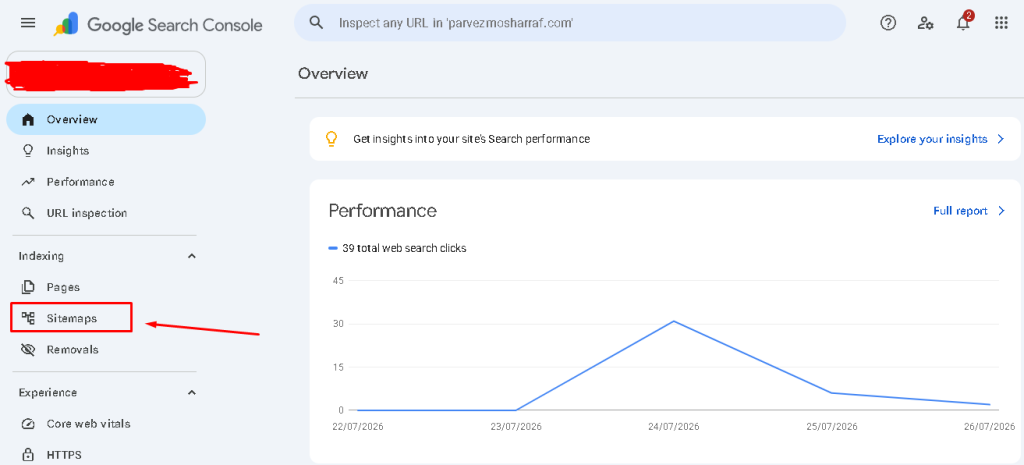Open URL inspection in the sidebar

[87, 213]
